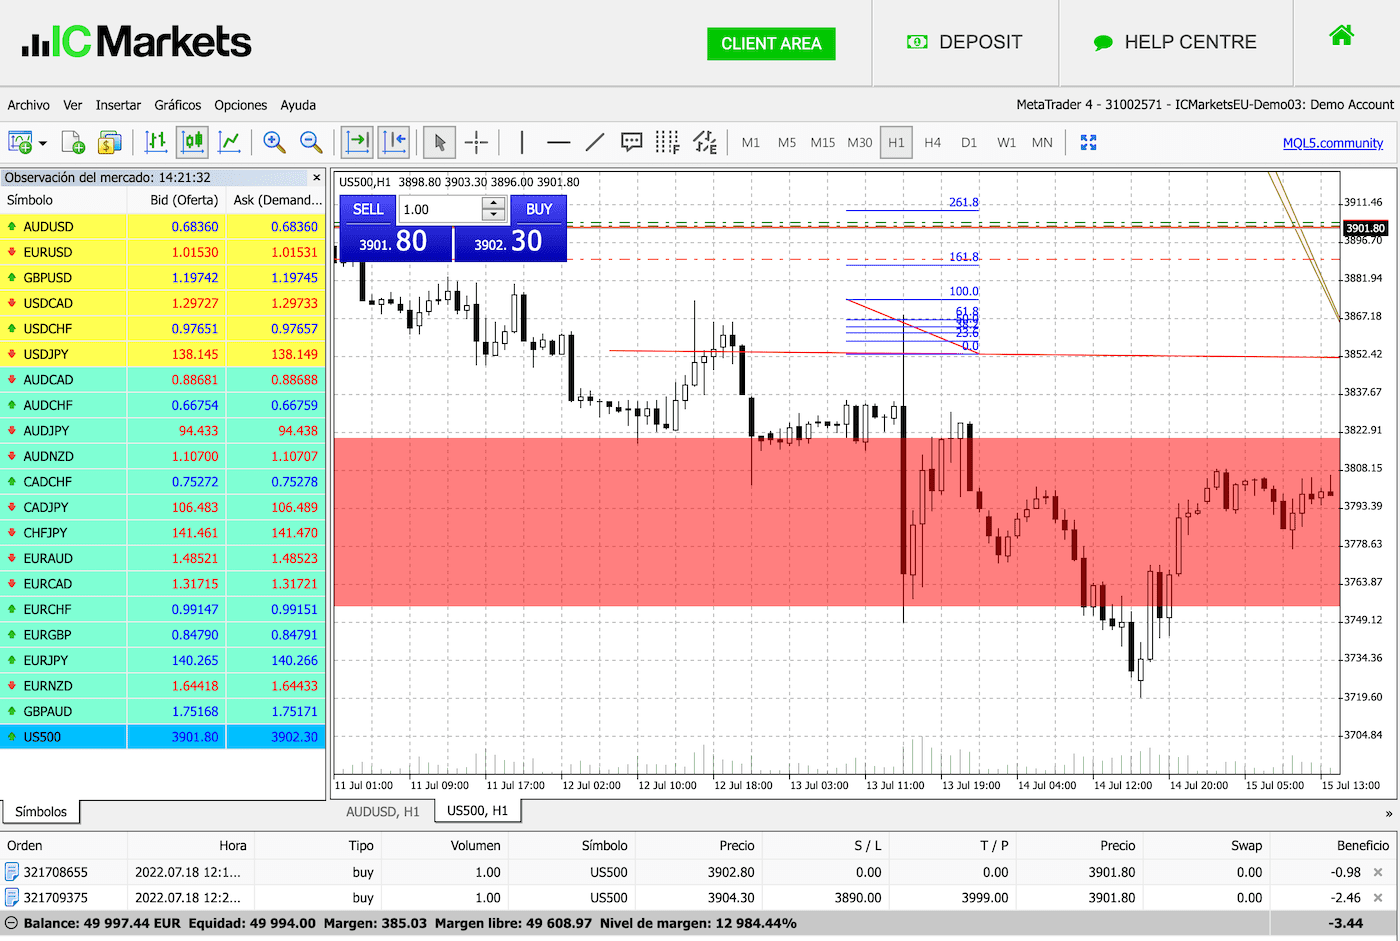Close the market watch panel
1400x941 pixels.
point(317,177)
